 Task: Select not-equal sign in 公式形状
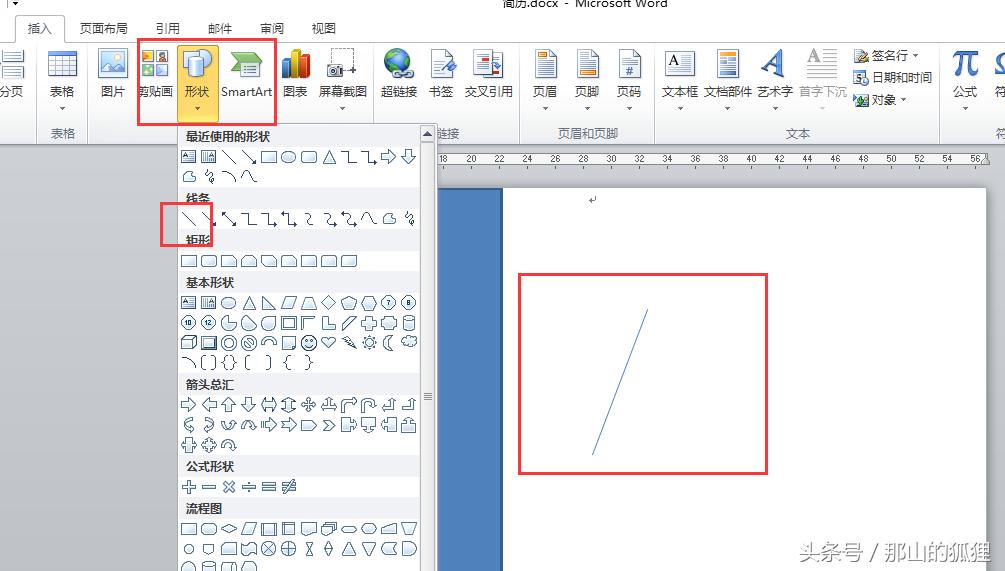tap(289, 486)
